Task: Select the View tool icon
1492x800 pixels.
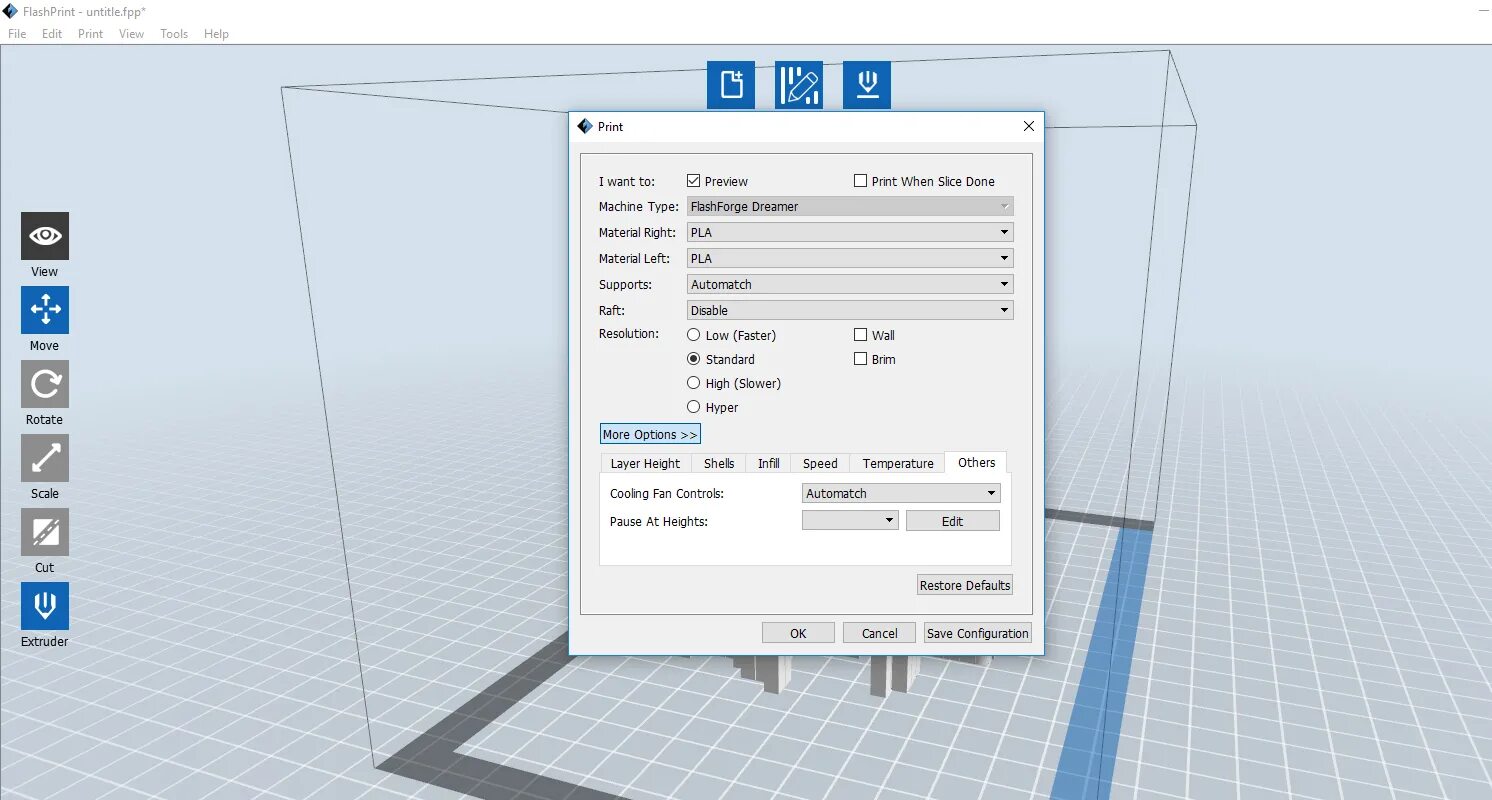Action: click(45, 236)
